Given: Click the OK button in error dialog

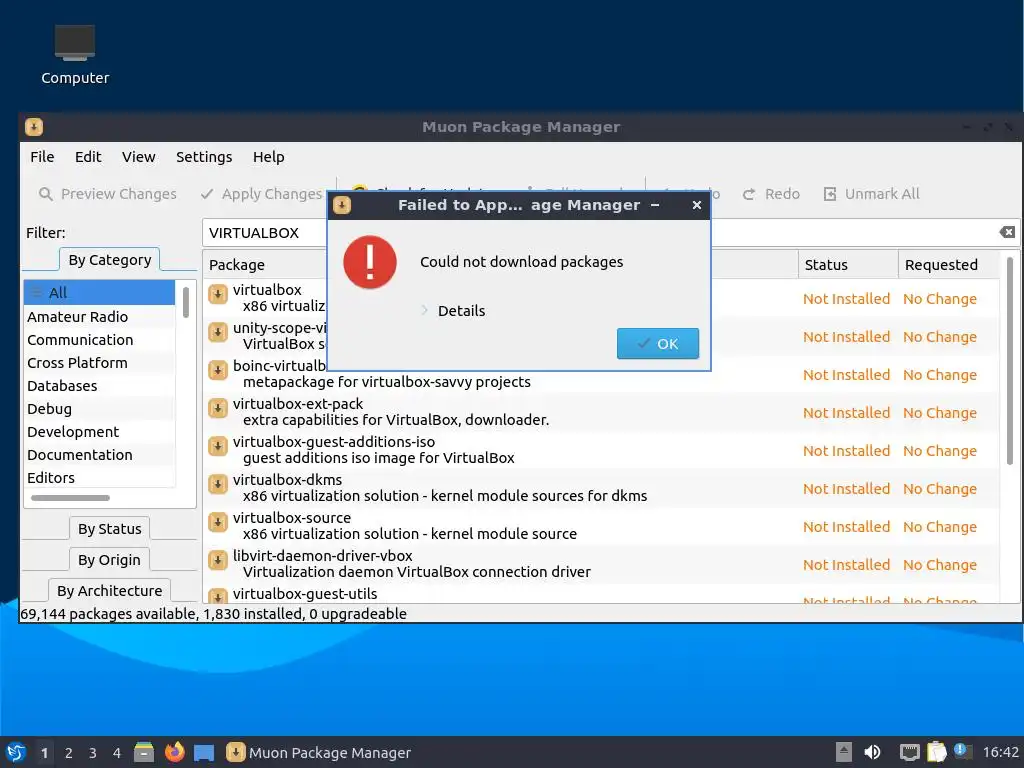Looking at the screenshot, I should tap(658, 344).
